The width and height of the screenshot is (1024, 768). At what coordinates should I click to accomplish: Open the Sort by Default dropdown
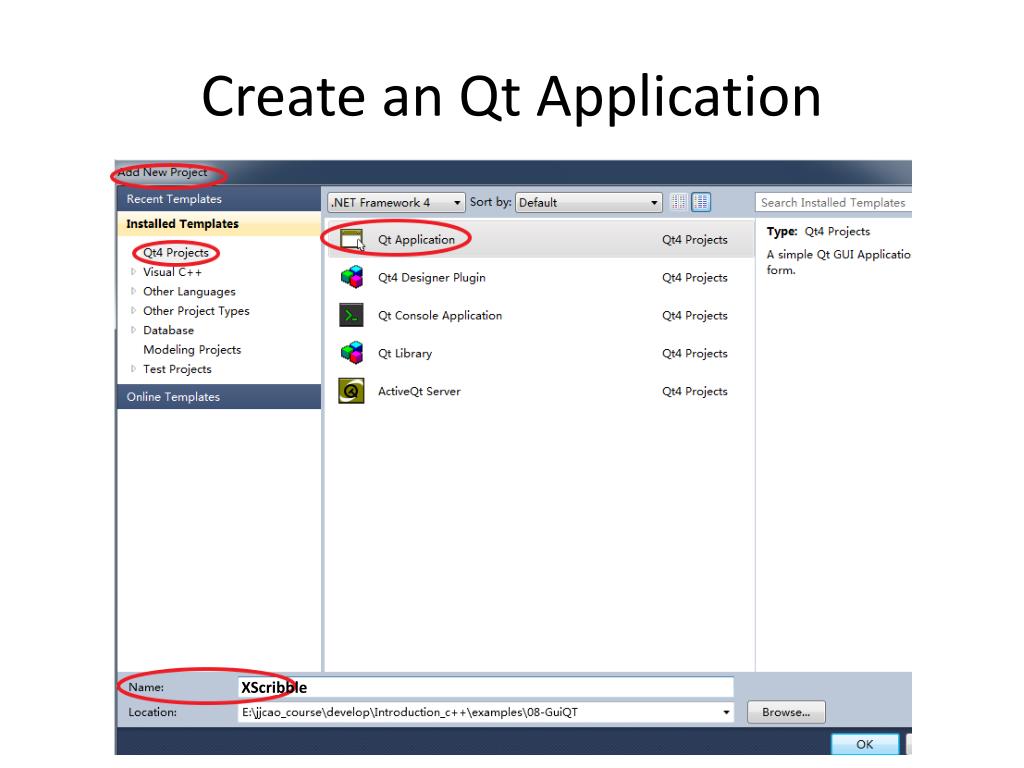tap(588, 202)
